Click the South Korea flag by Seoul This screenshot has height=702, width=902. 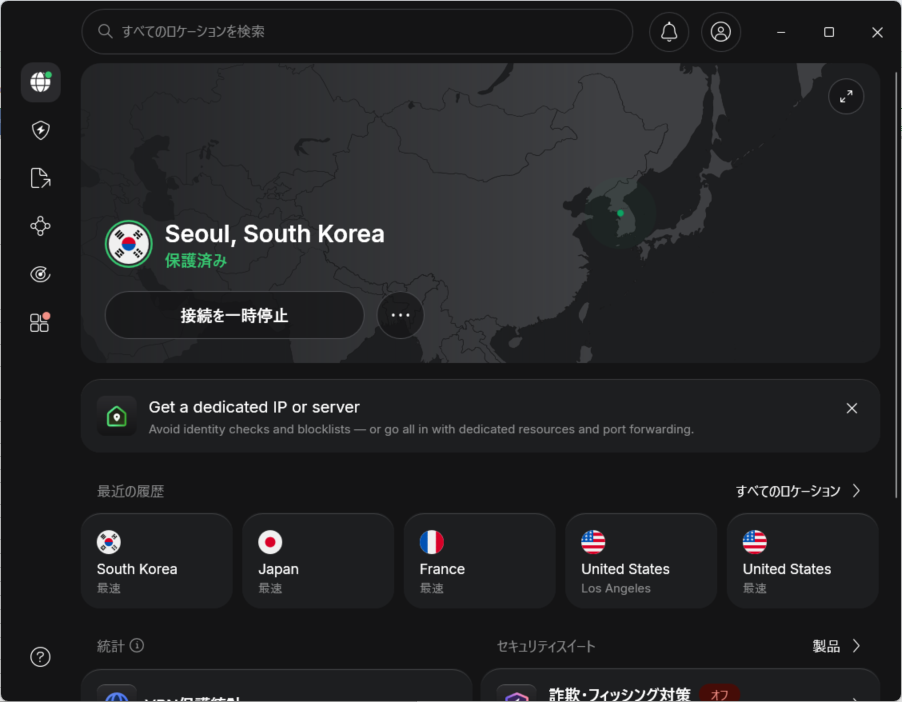click(x=129, y=244)
